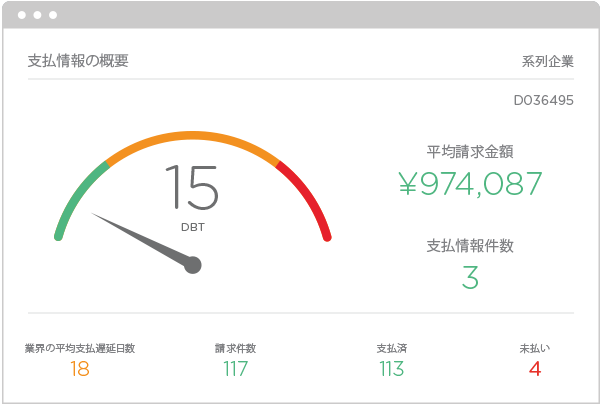This screenshot has height=404, width=600.
Task: Click the round pivot of the gauge needle
Action: coord(193,265)
